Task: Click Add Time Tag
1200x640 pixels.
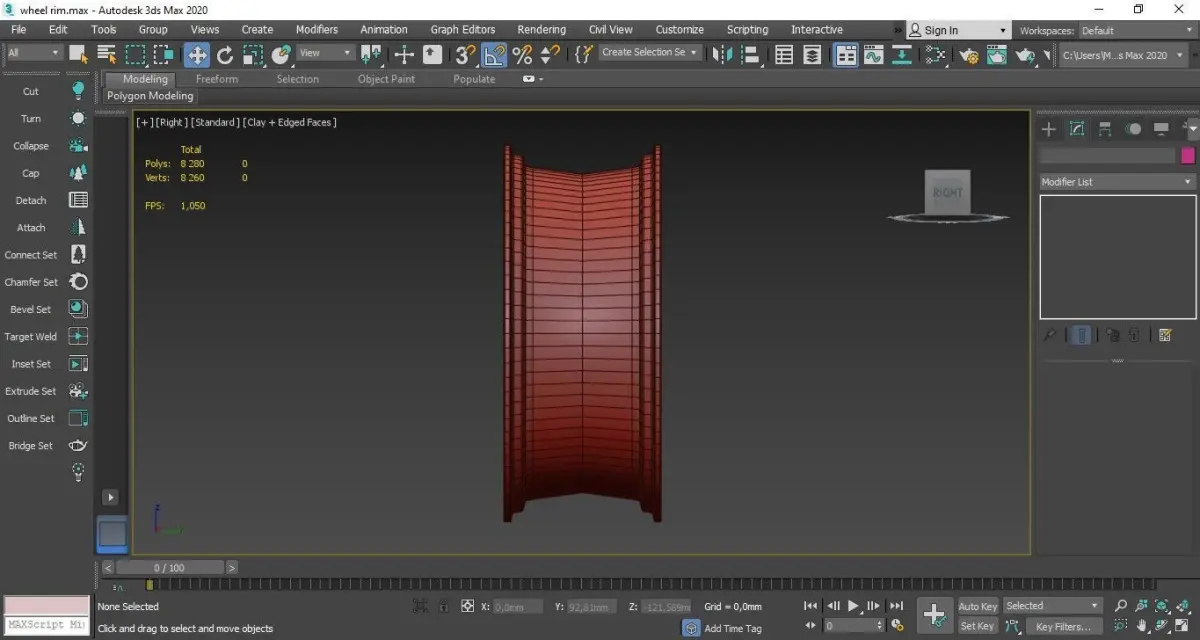Action: click(x=732, y=628)
